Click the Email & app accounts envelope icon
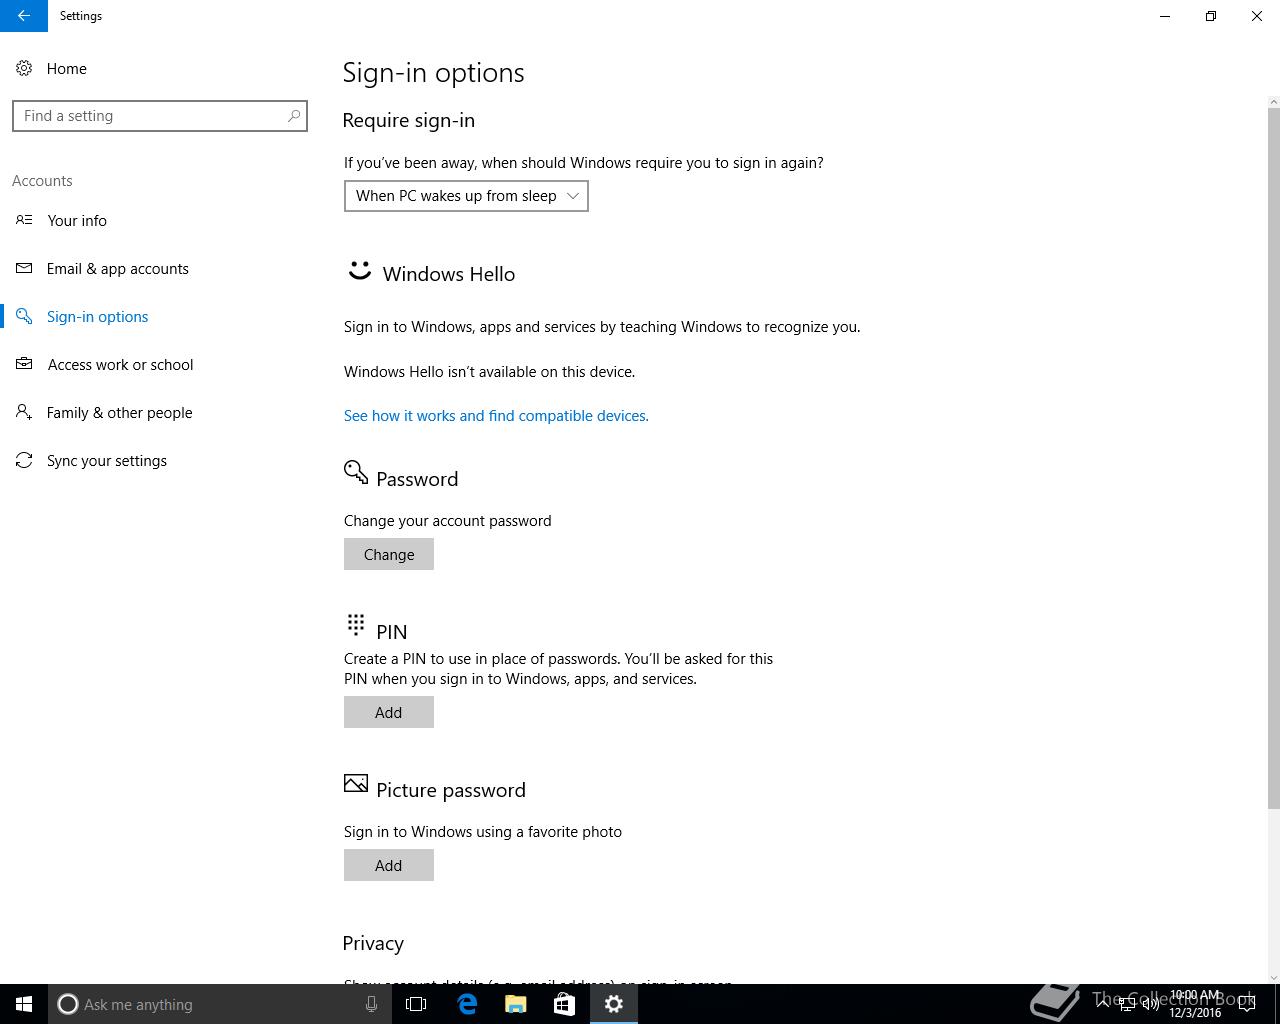The width and height of the screenshot is (1280, 1024). coord(24,268)
